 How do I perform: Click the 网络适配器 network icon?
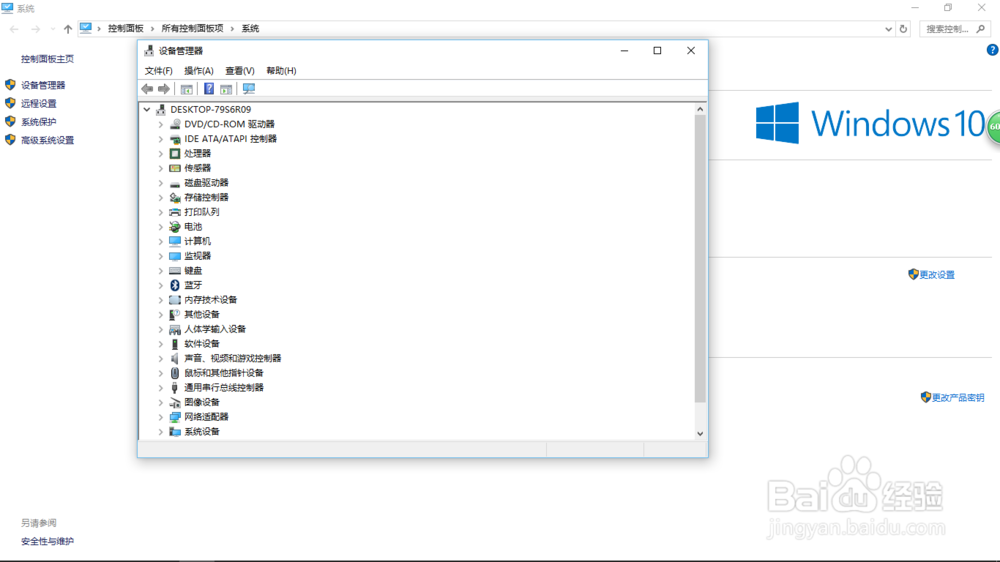click(175, 417)
